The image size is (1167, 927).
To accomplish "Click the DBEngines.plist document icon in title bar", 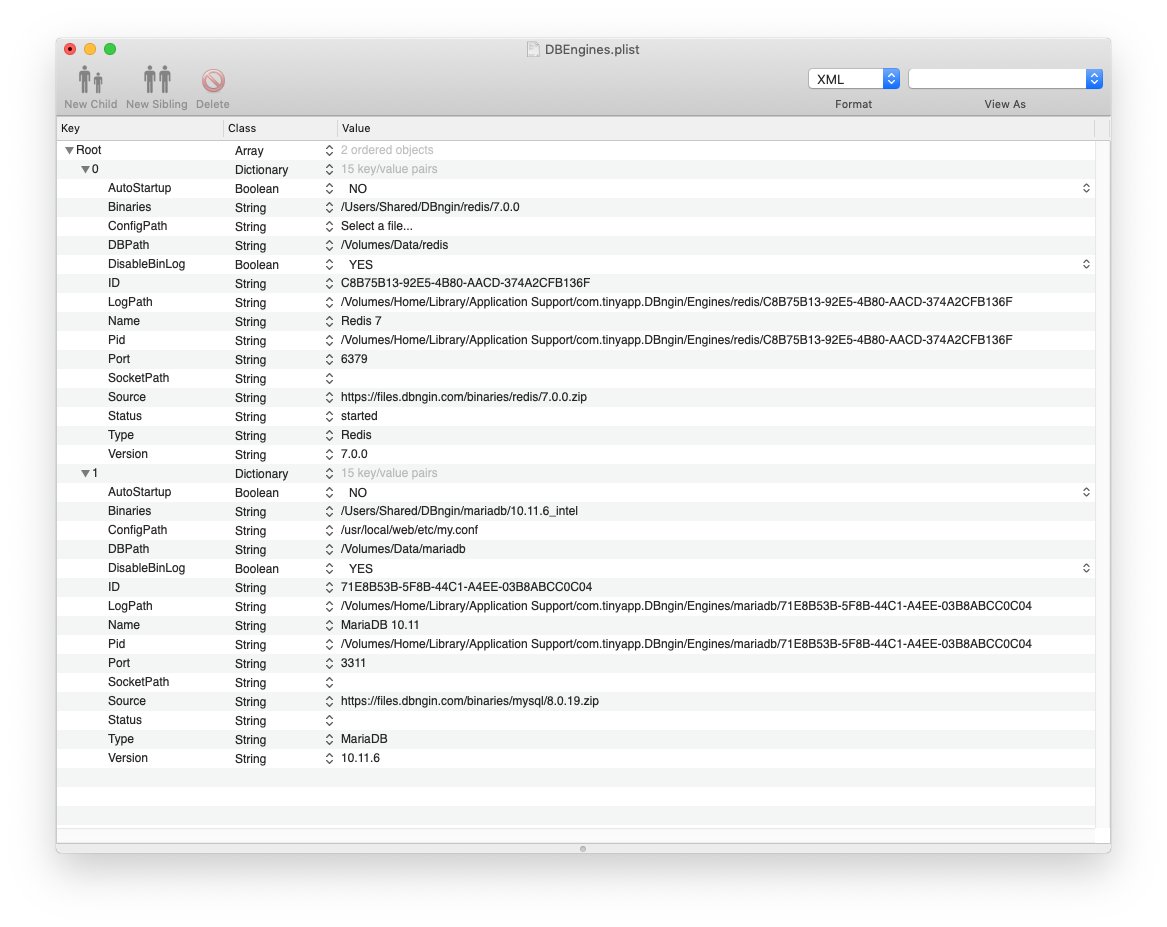I will click(x=533, y=49).
